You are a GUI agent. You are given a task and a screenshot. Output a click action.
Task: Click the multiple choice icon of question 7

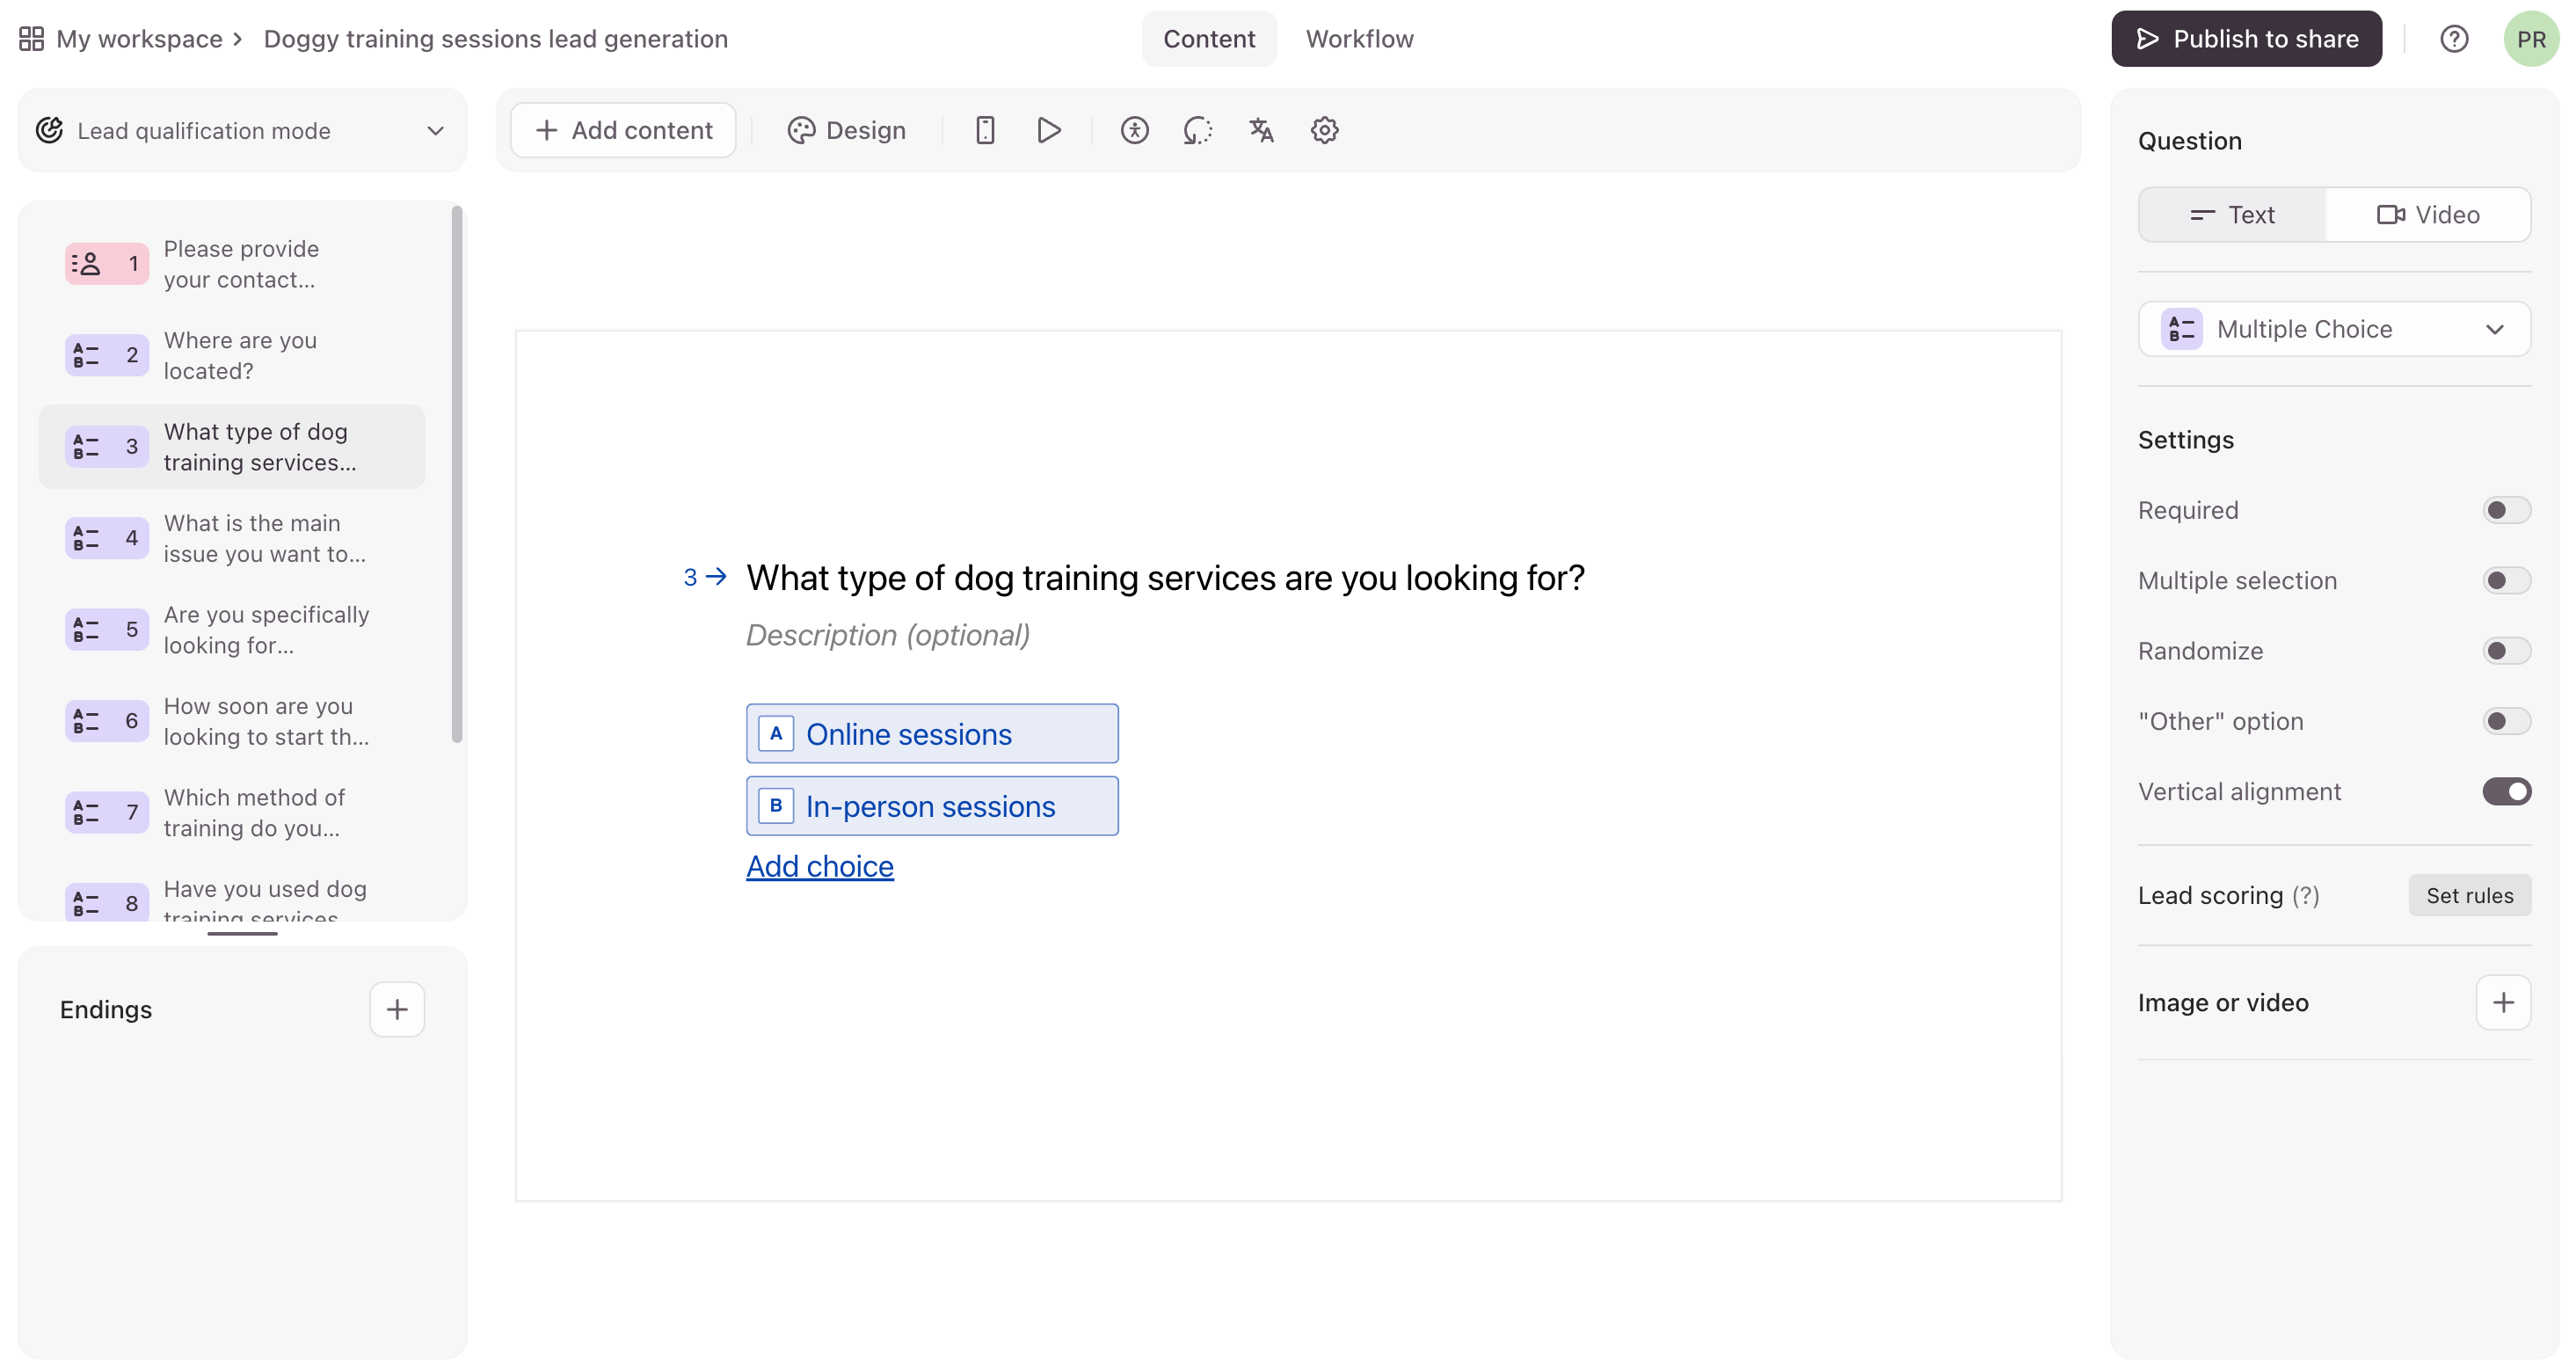[x=87, y=812]
